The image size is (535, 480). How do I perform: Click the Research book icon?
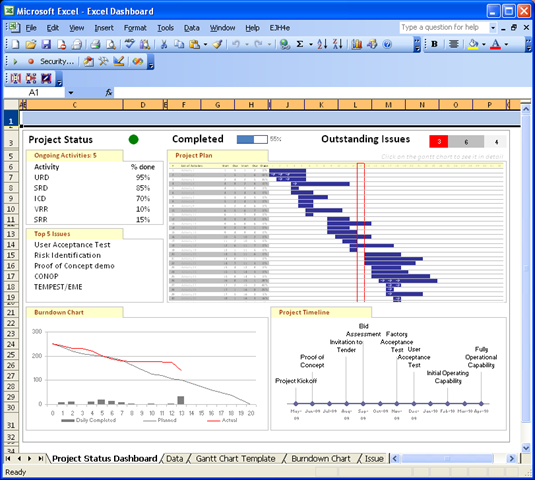[145, 44]
